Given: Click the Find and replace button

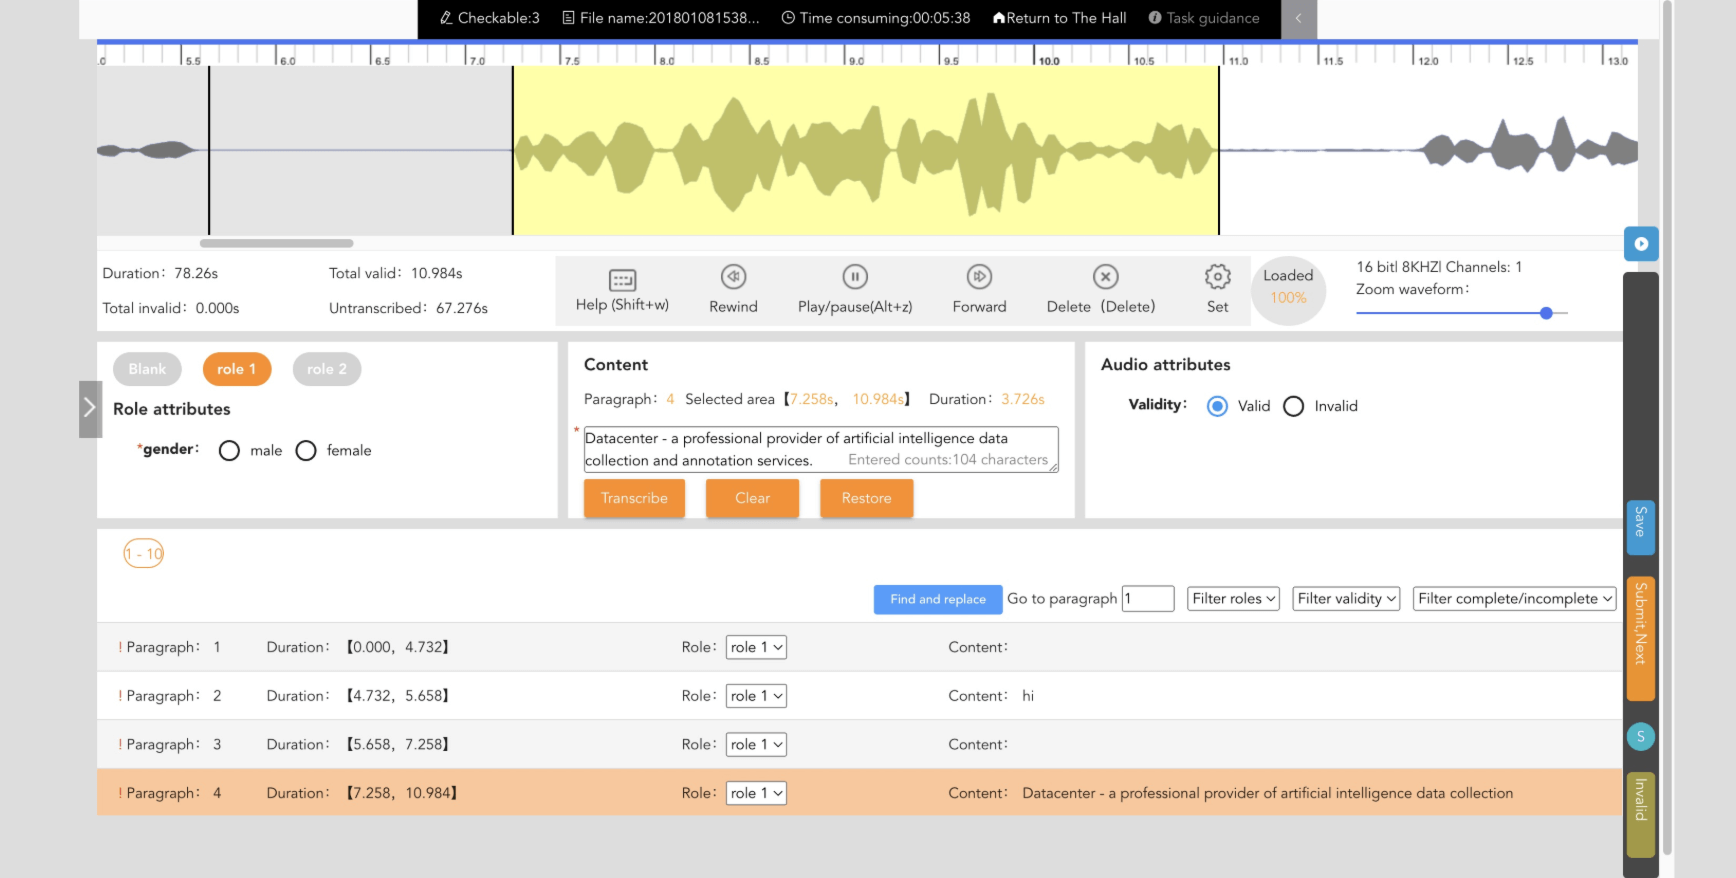Looking at the screenshot, I should tap(937, 599).
